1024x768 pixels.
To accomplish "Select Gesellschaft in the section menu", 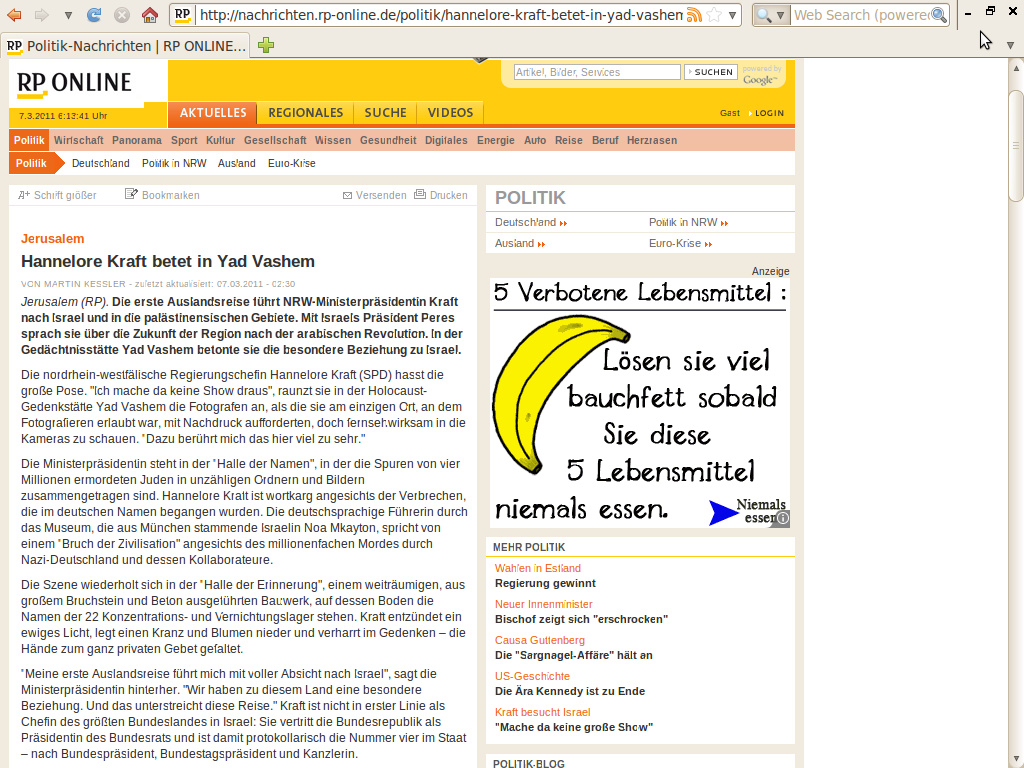I will tap(275, 140).
